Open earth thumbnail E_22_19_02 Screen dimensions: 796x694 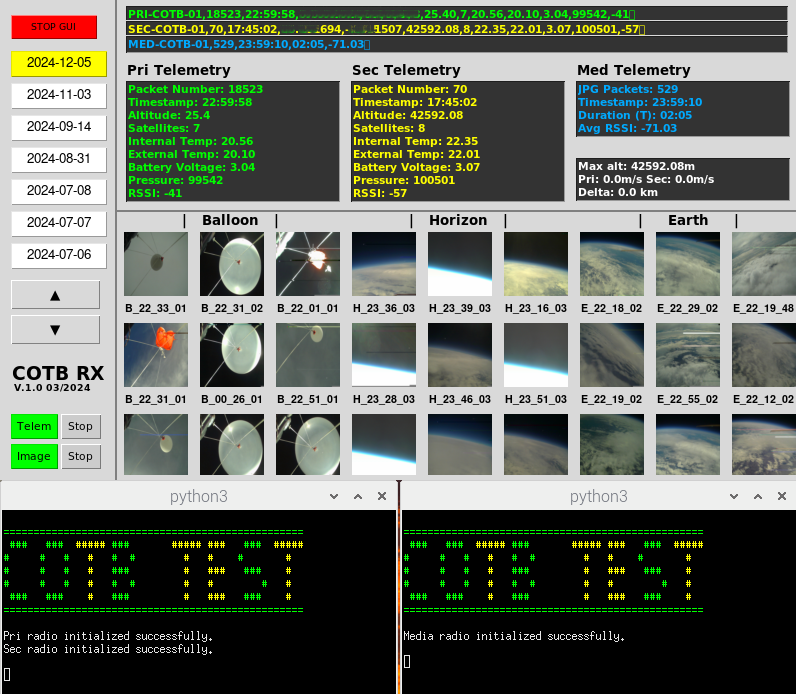(x=612, y=355)
